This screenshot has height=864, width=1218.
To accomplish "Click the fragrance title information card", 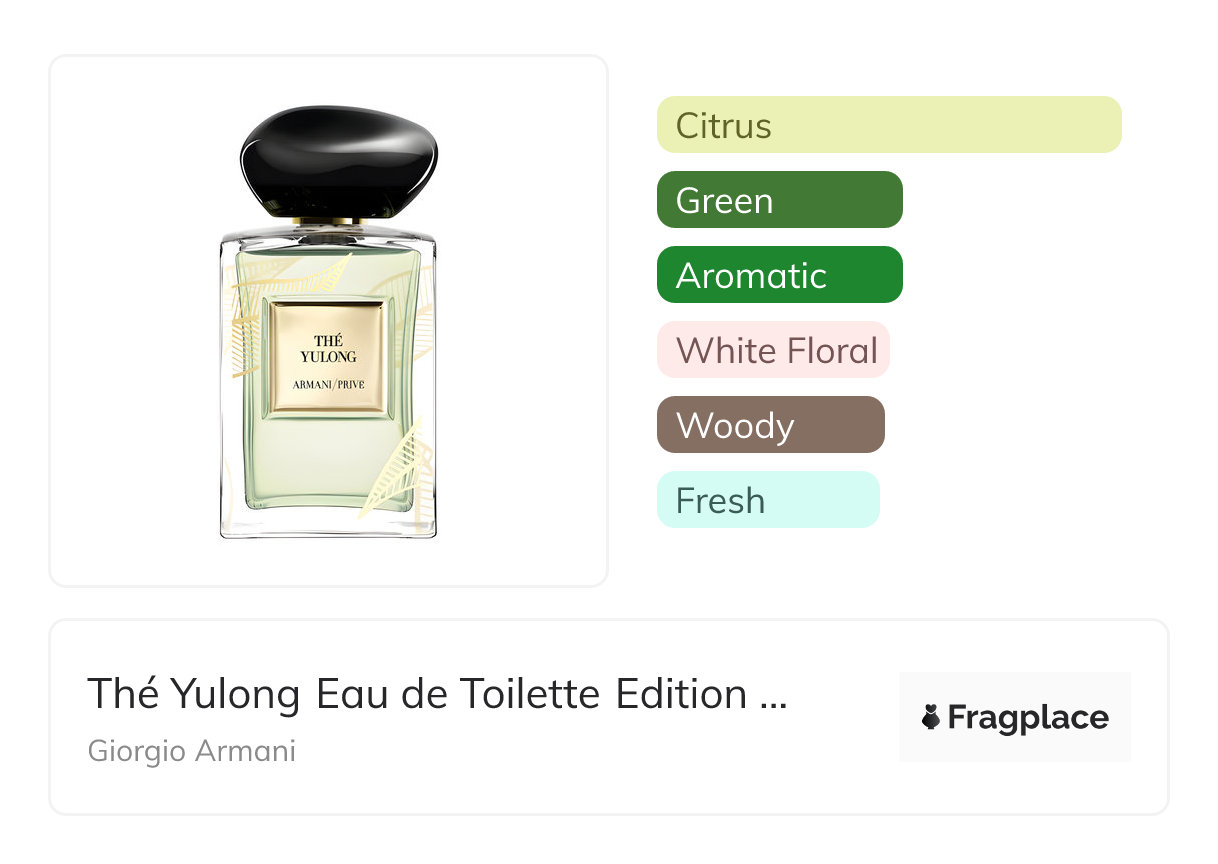I will pos(609,717).
